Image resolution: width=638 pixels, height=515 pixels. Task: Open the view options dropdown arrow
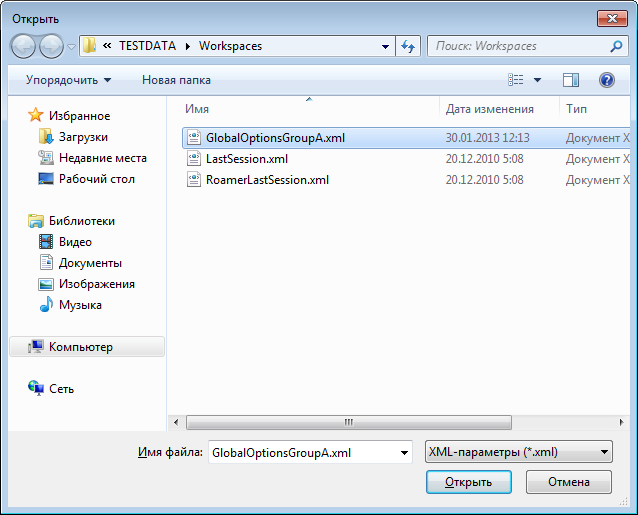coord(537,80)
